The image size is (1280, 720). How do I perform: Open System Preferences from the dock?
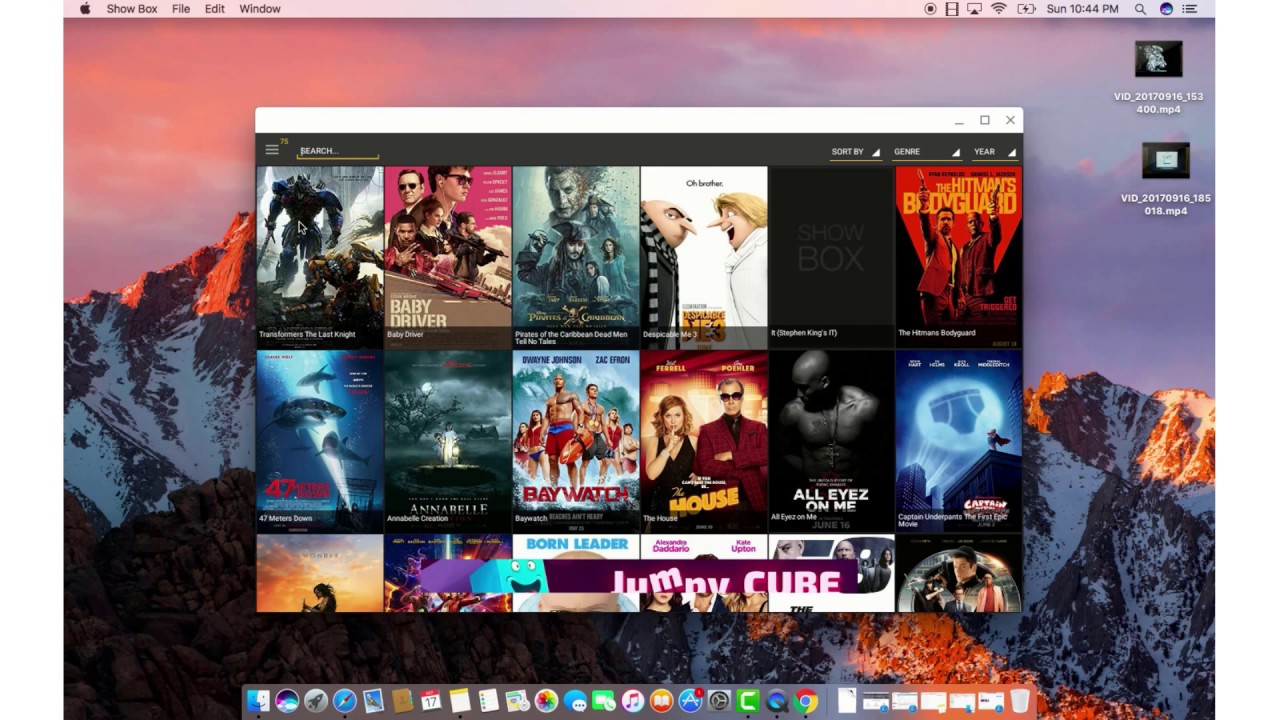click(720, 701)
